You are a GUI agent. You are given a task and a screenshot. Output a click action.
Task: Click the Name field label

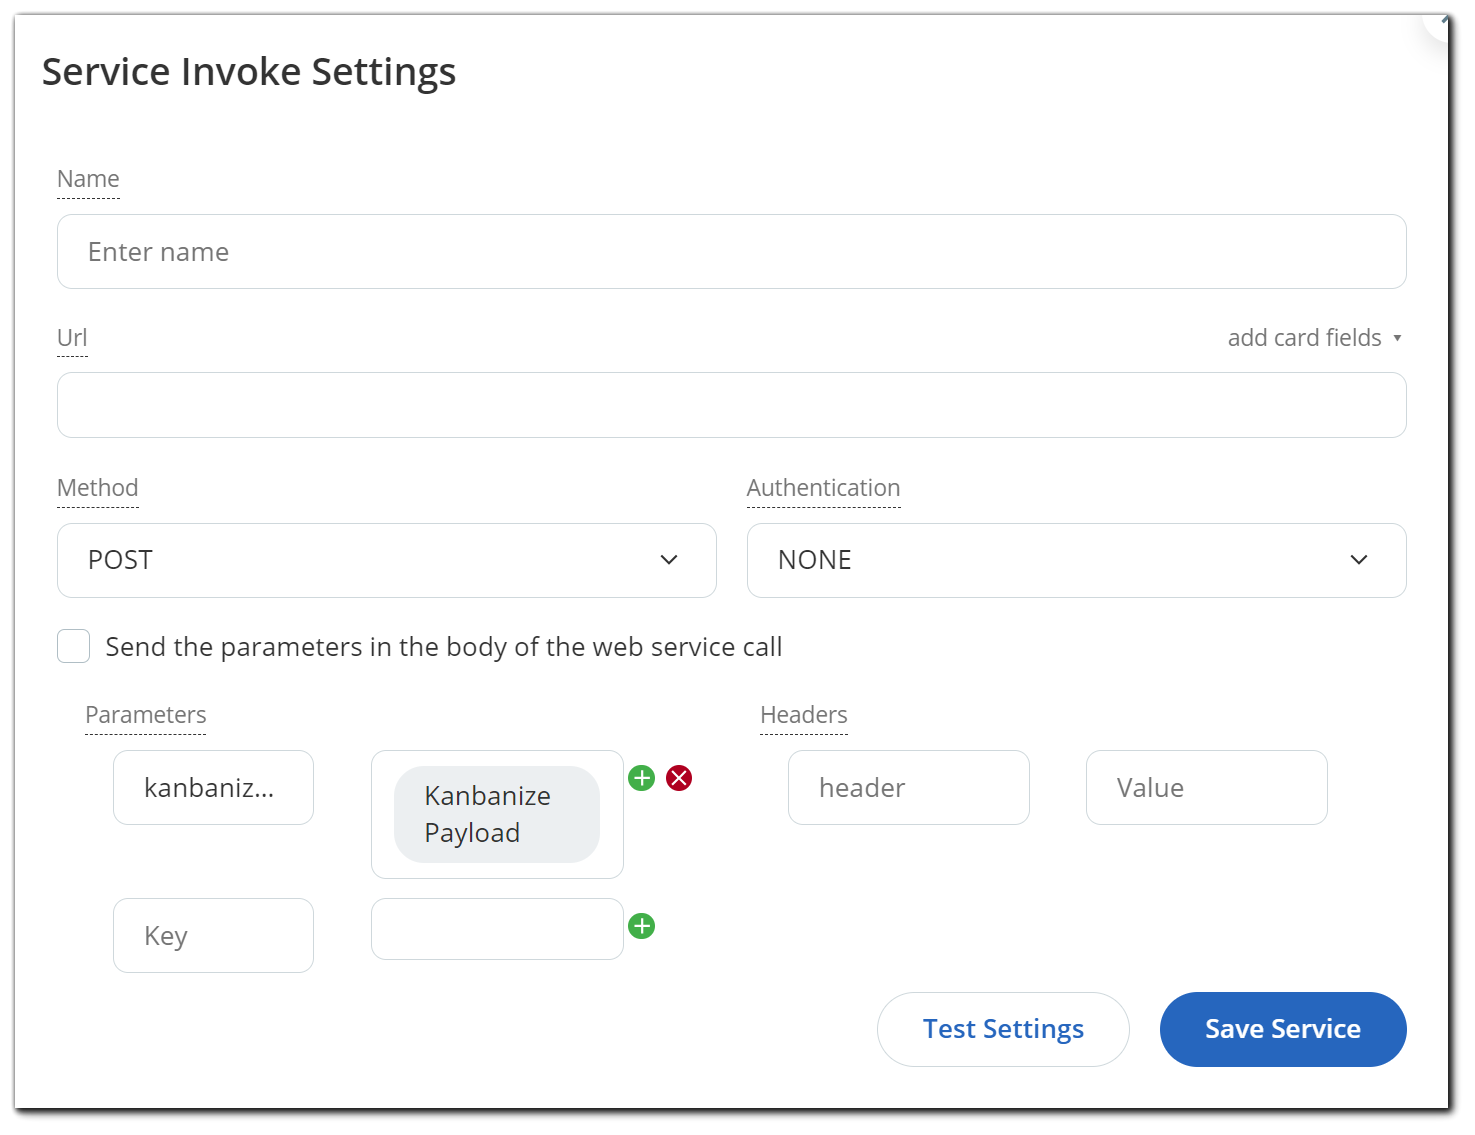click(88, 179)
